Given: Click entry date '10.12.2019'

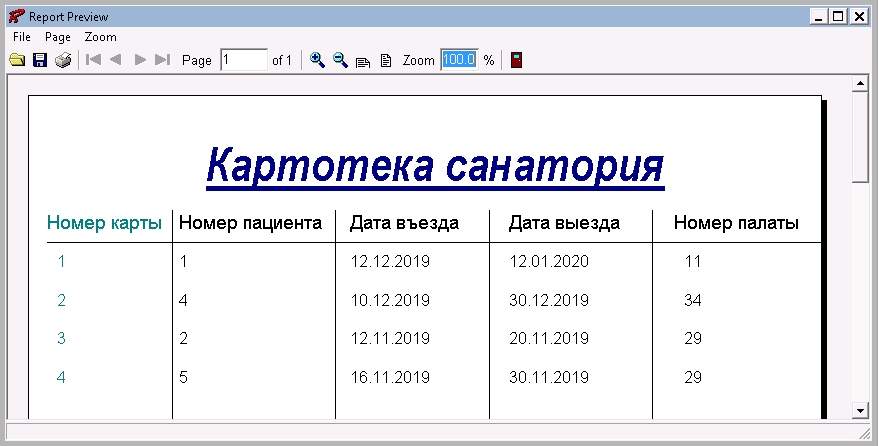Looking at the screenshot, I should click(390, 301).
